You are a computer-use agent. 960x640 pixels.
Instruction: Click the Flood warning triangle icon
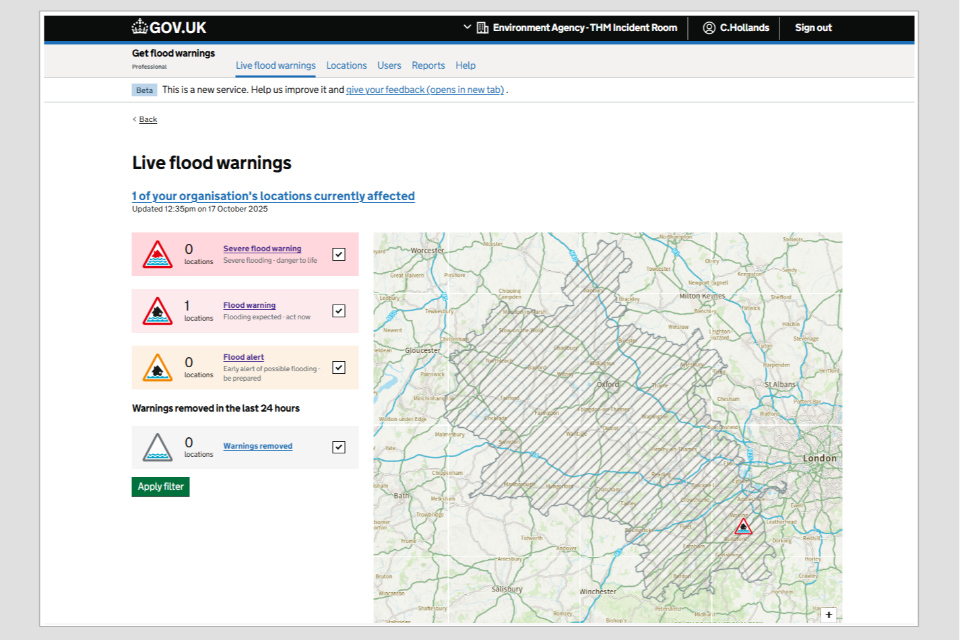coord(157,311)
